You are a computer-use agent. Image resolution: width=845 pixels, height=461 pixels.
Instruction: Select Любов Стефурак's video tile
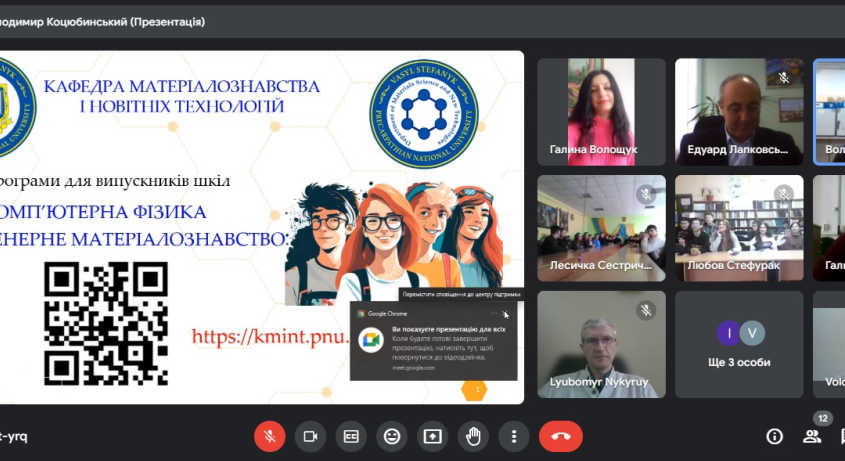(738, 227)
